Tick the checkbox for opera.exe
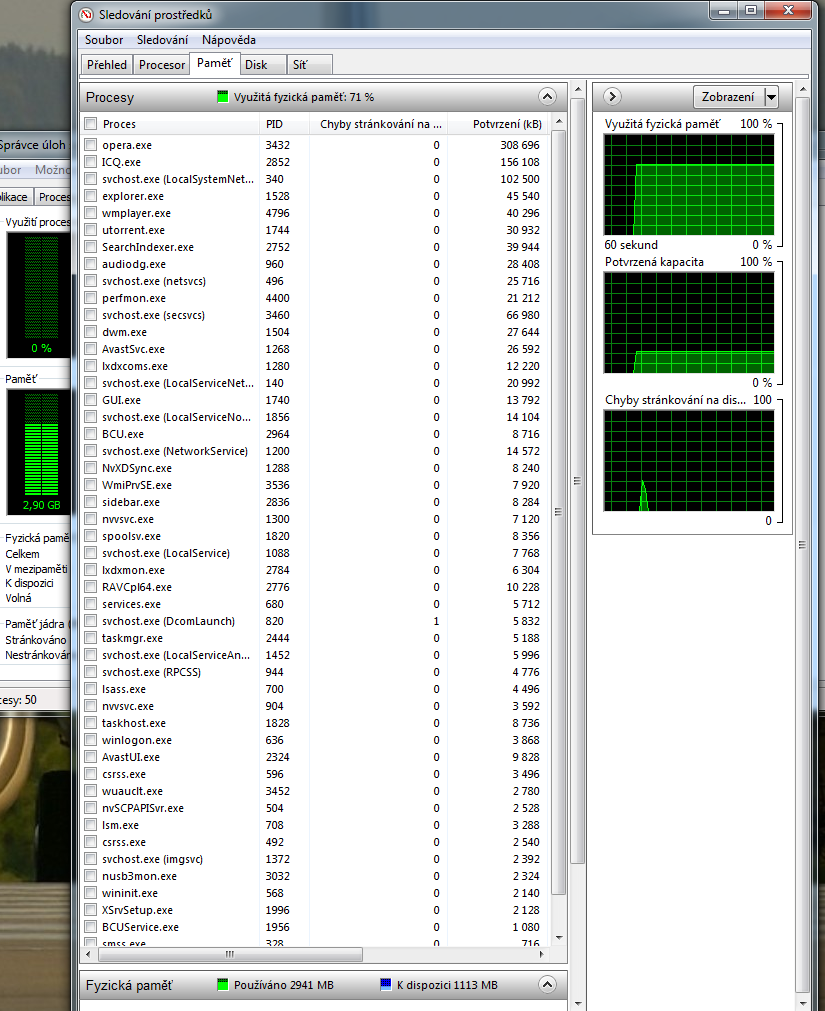Viewport: 825px width, 1011px height. pos(91,145)
